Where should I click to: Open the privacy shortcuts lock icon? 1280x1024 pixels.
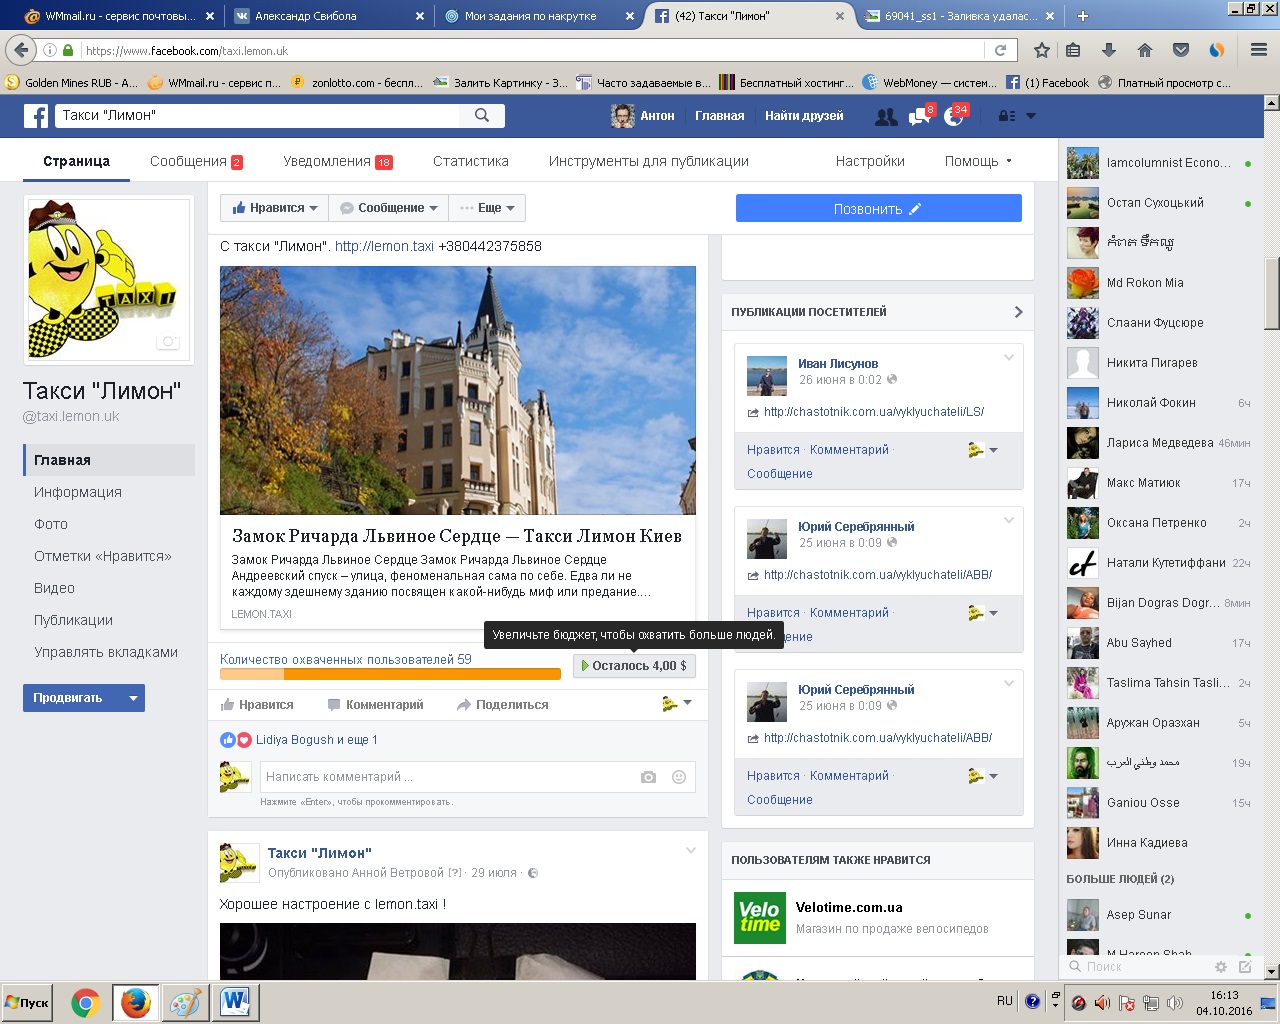click(1007, 116)
